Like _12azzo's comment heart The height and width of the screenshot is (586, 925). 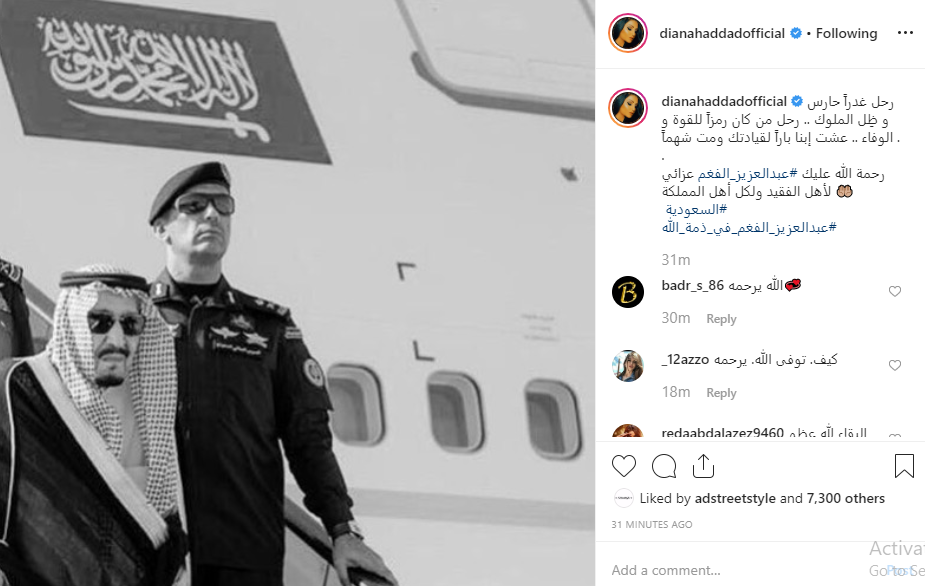click(x=895, y=365)
